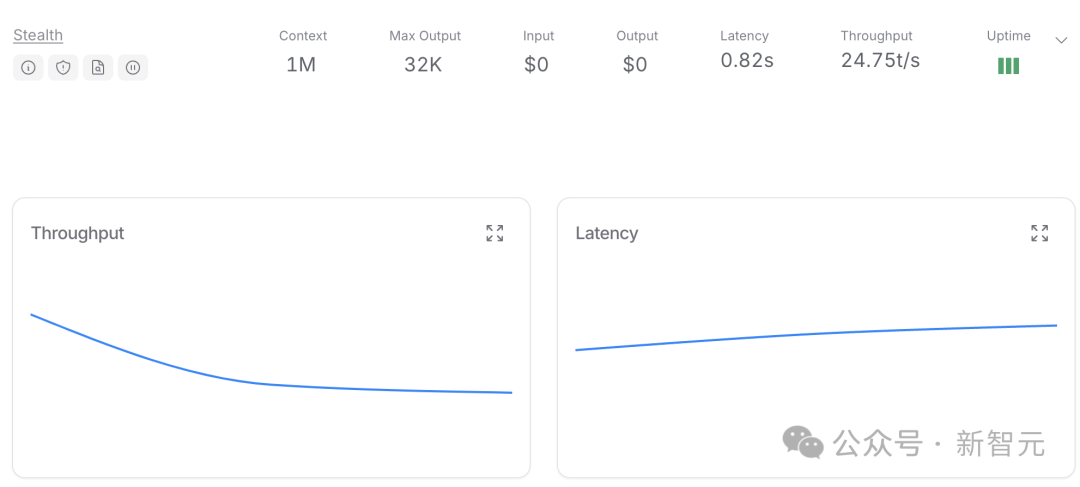Select the Max Output 32K value
Viewport: 1080px width, 487px height.
[424, 65]
